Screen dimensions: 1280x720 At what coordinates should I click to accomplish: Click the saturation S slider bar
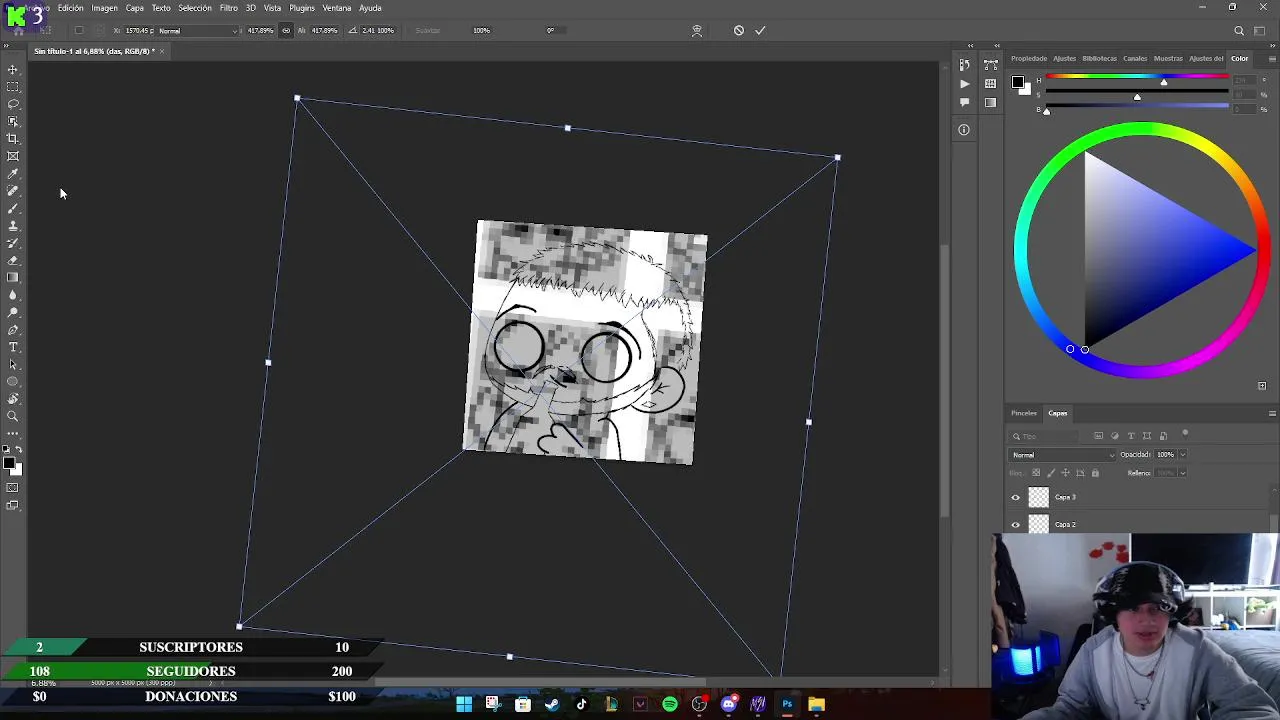click(1137, 92)
